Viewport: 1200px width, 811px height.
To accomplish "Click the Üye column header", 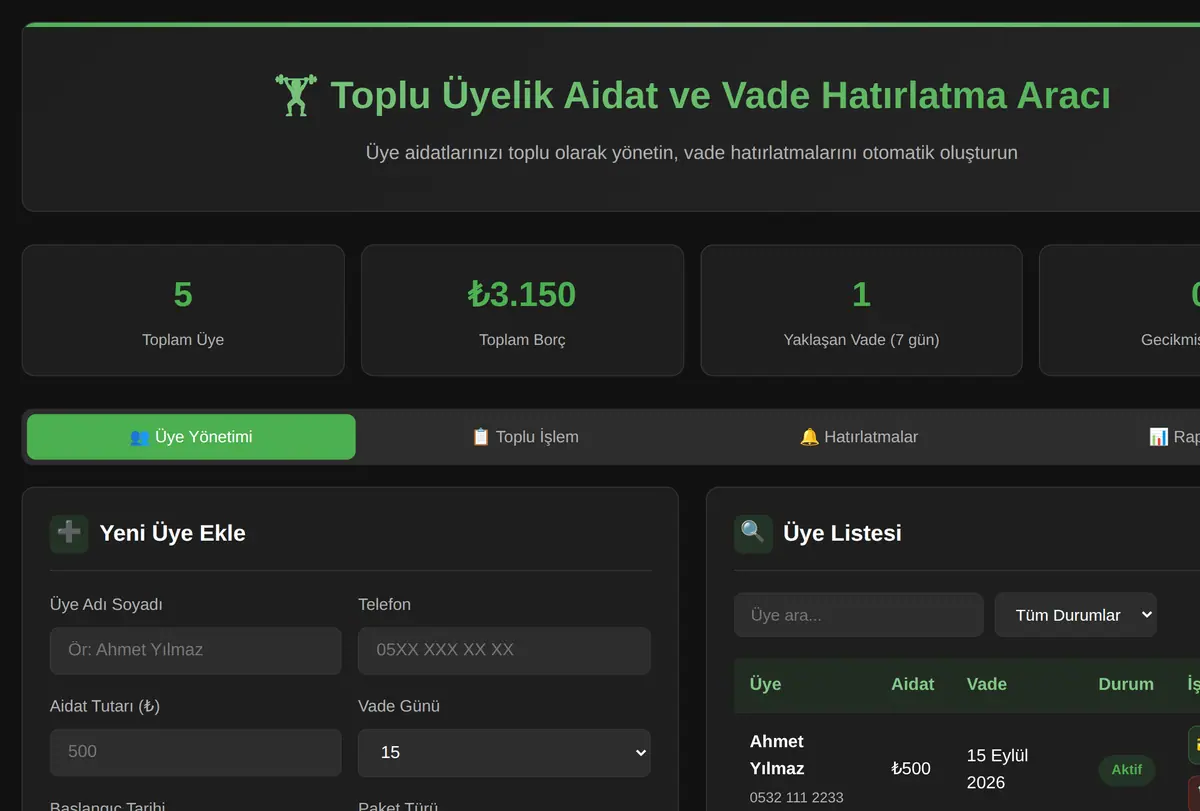I will (x=766, y=685).
